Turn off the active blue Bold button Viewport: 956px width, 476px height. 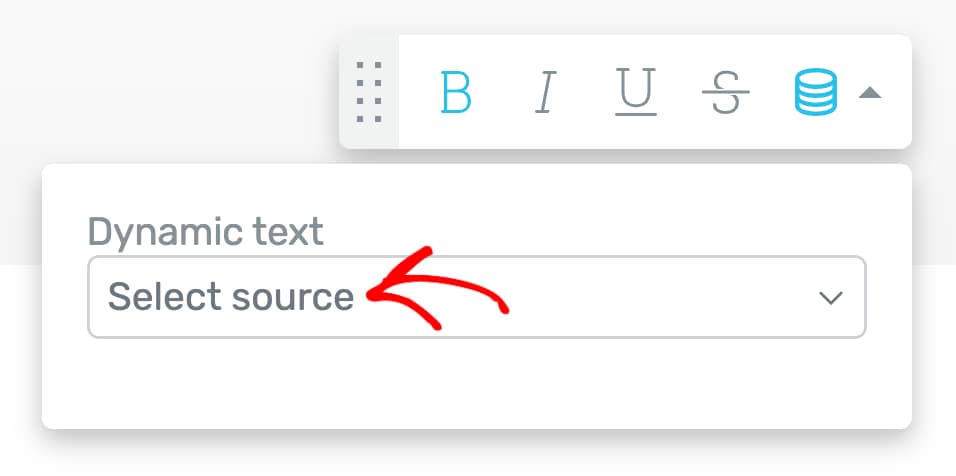pyautogui.click(x=456, y=92)
